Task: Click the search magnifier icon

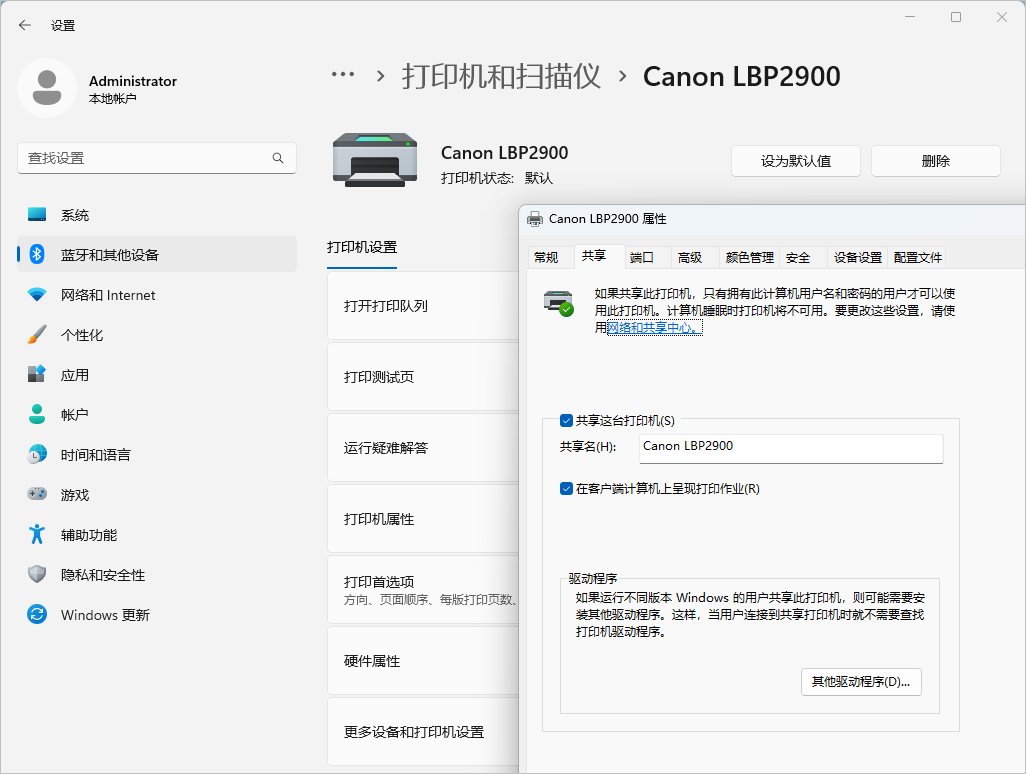Action: coord(278,158)
